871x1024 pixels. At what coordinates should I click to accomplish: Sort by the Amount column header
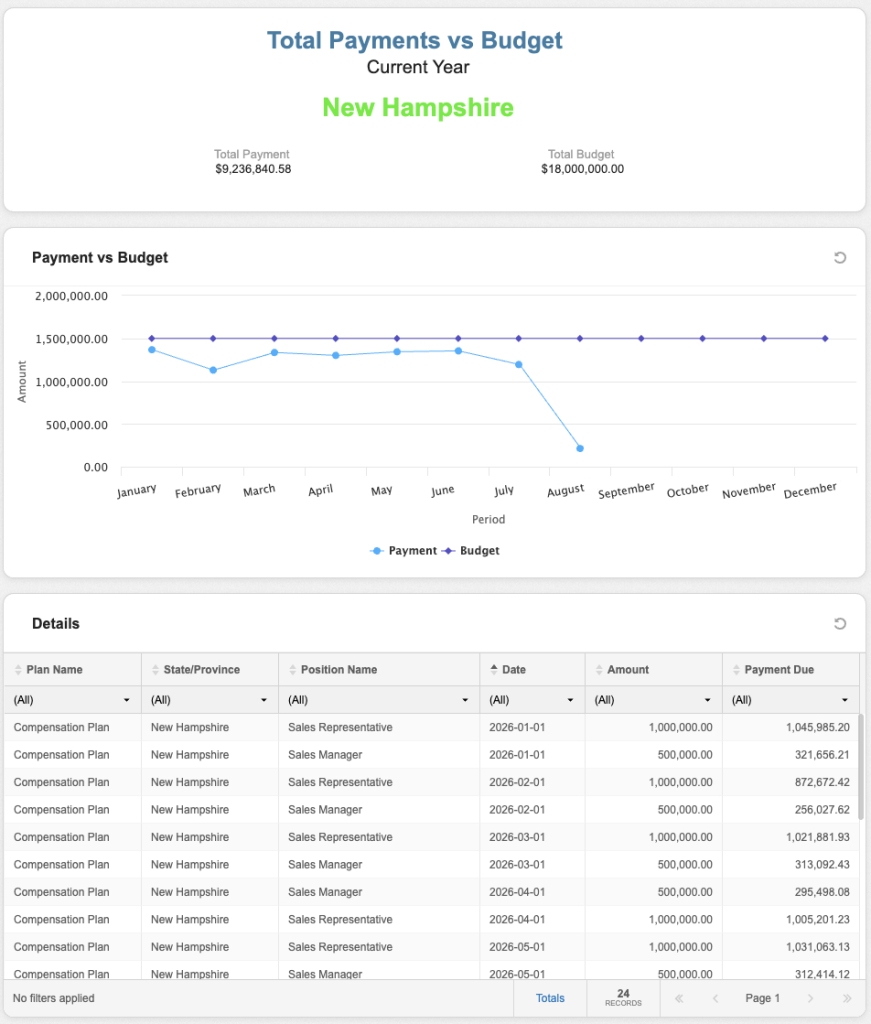coord(628,670)
